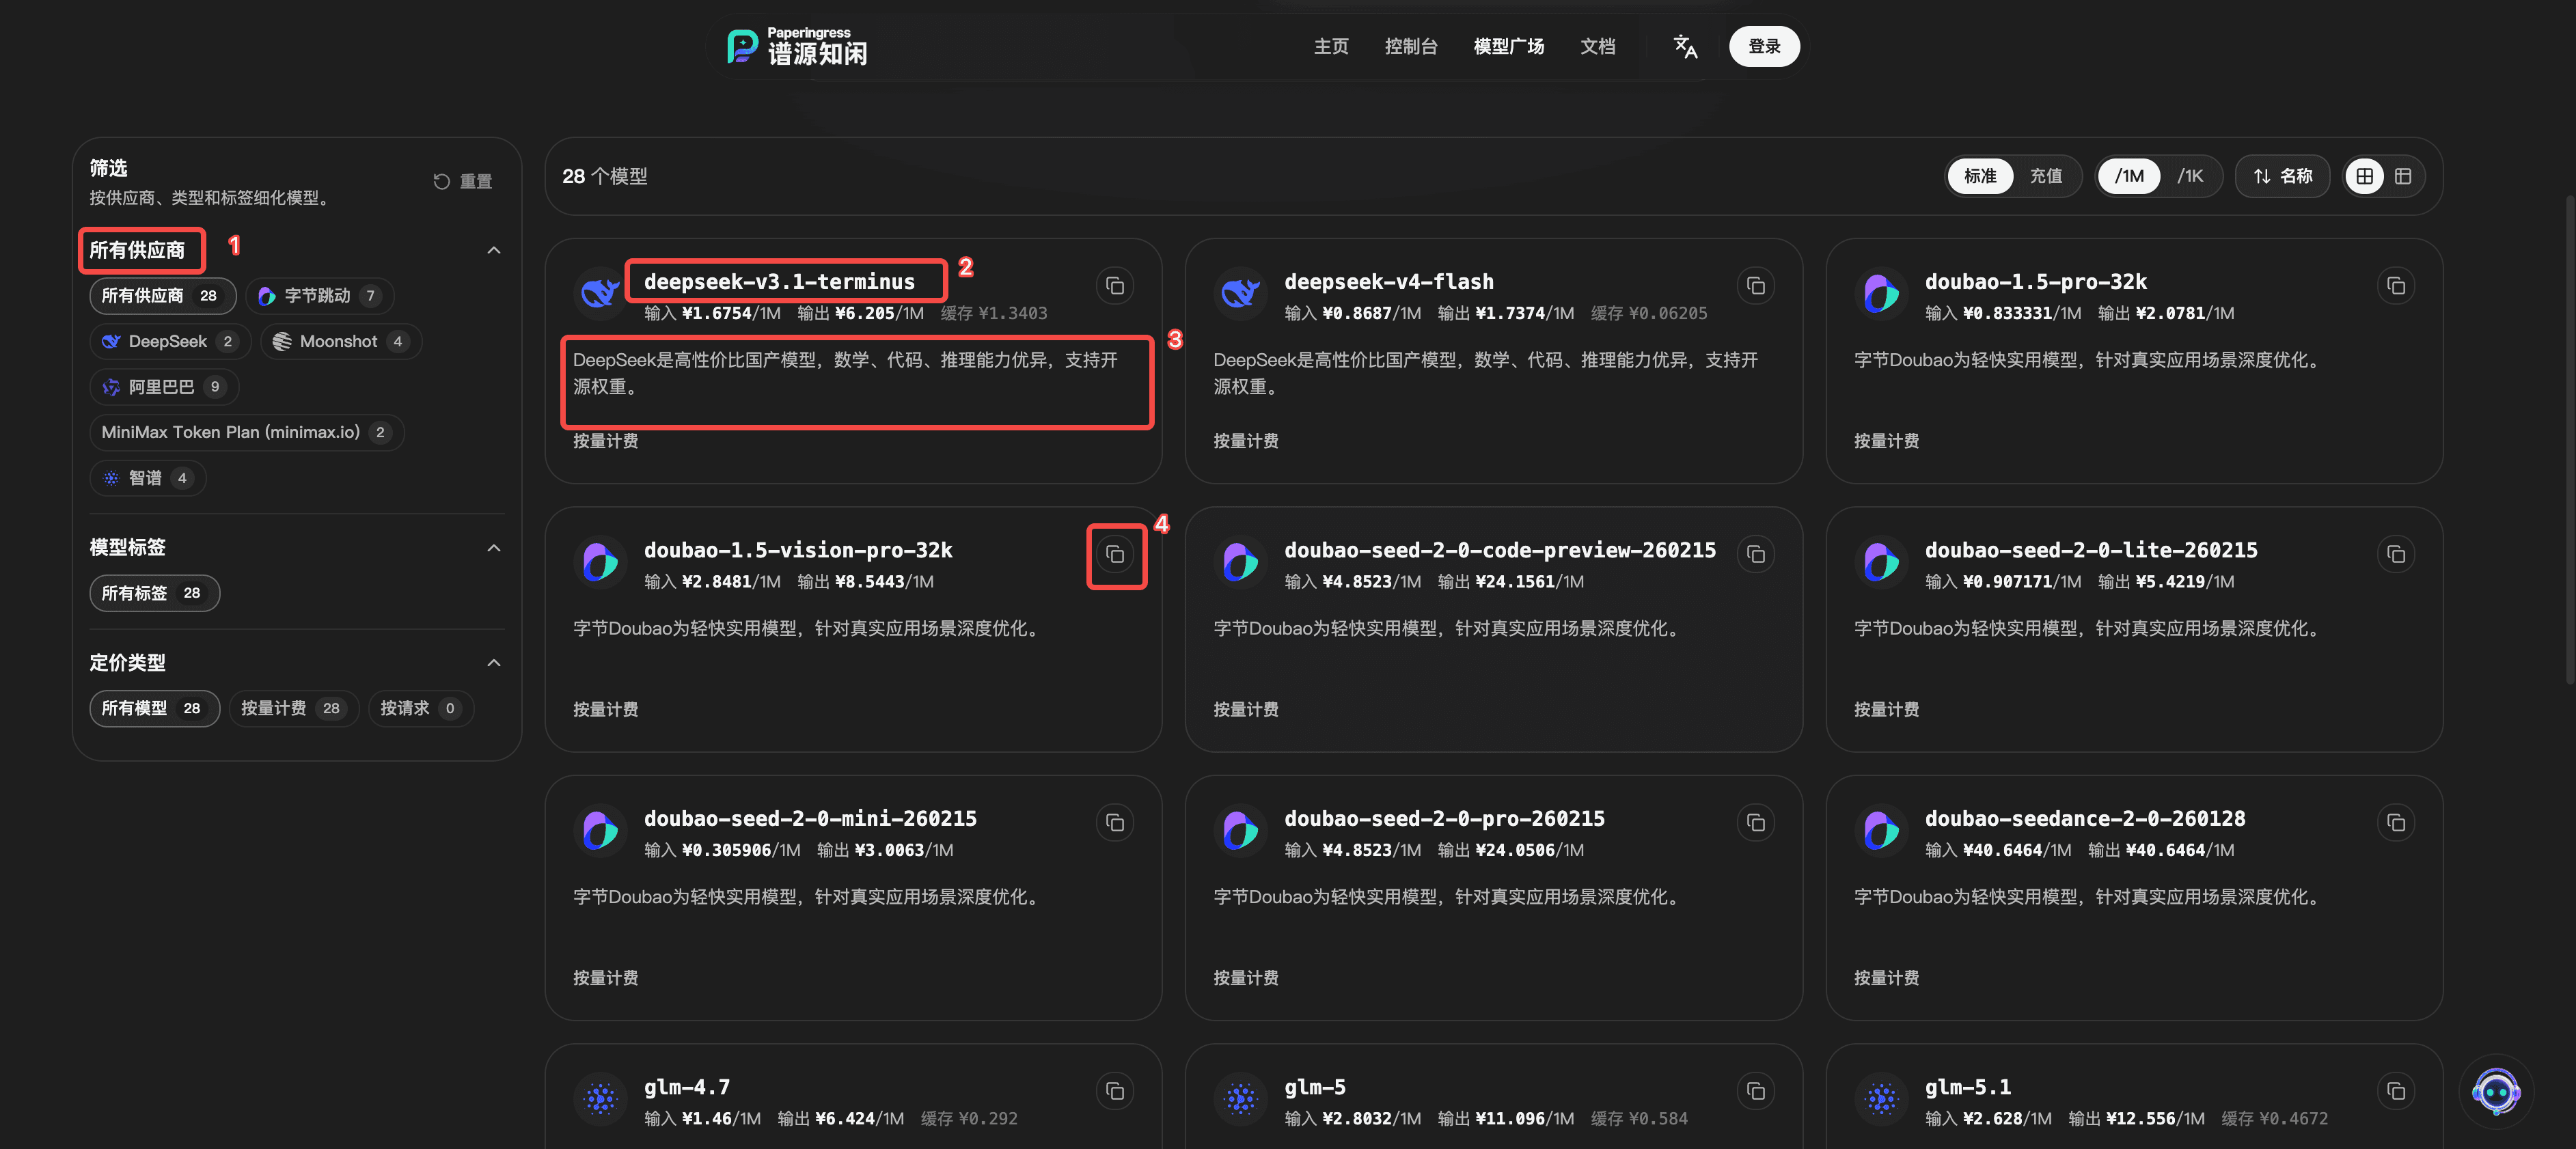Open the language translation switcher
The height and width of the screenshot is (1149, 2576).
pyautogui.click(x=1685, y=46)
